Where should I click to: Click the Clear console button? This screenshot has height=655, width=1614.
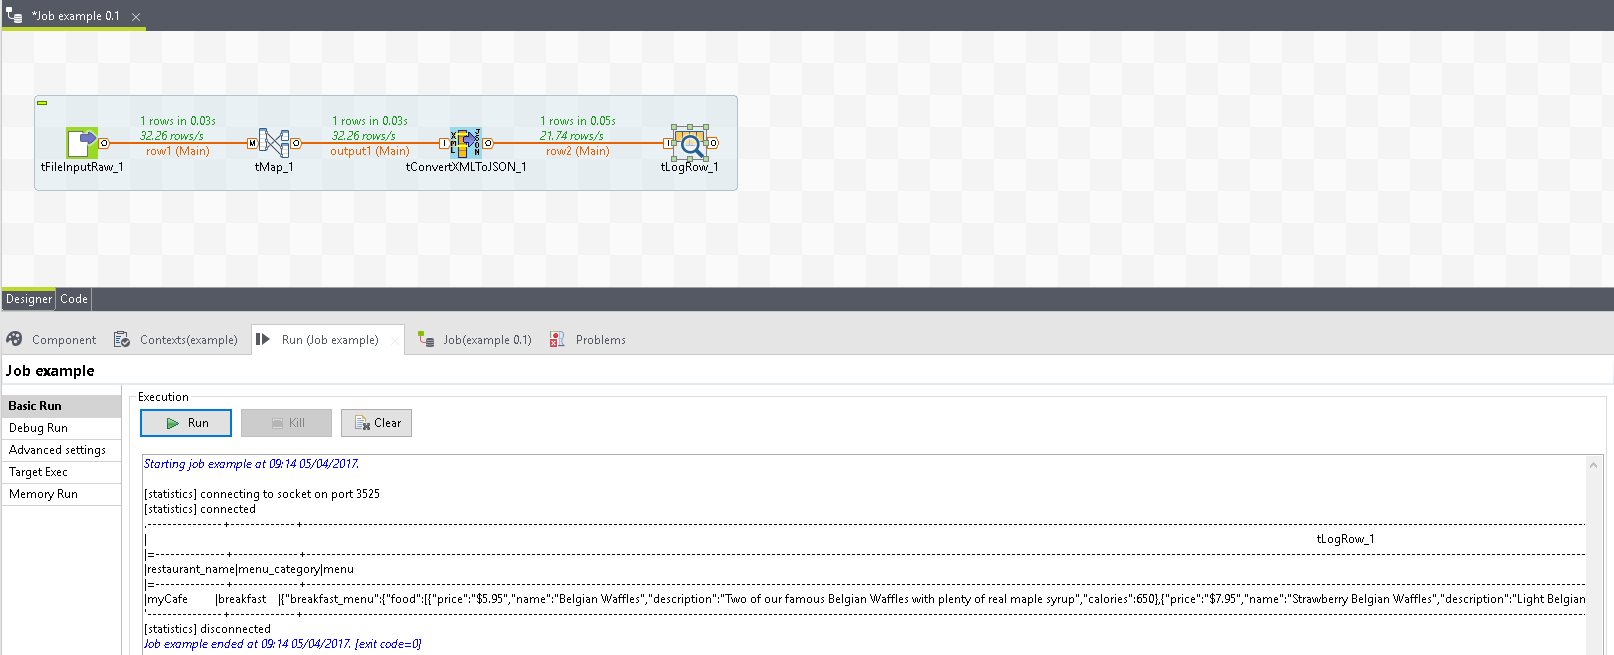[x=376, y=423]
